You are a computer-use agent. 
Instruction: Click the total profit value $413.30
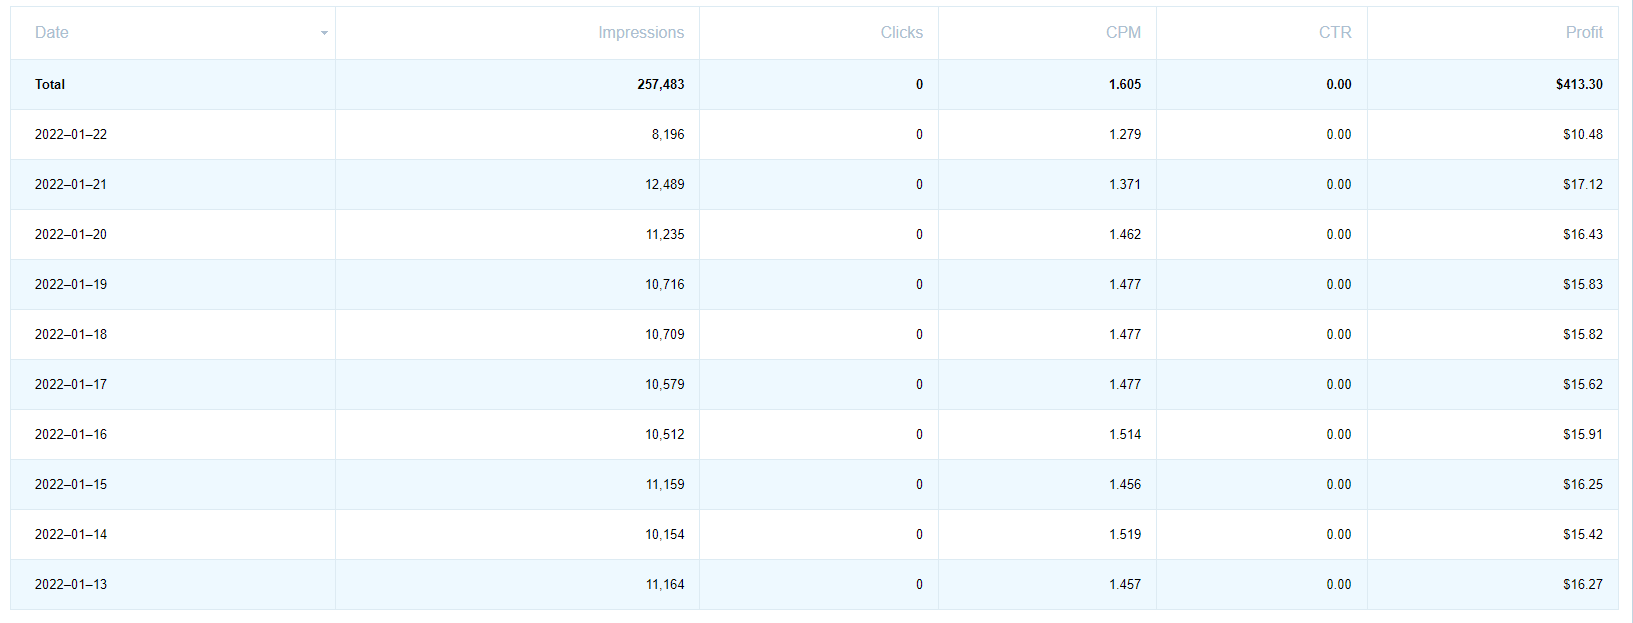click(x=1579, y=85)
